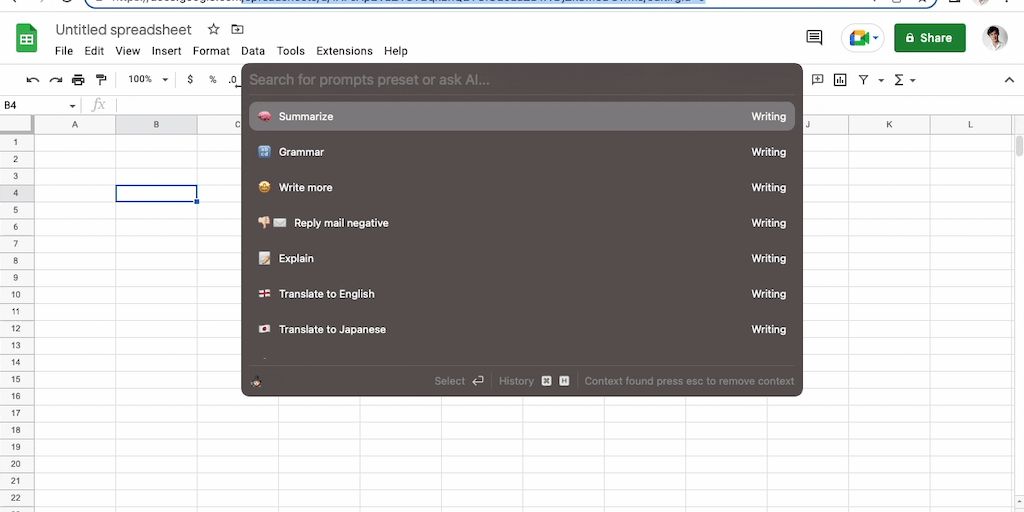Open the Format menu

[211, 51]
